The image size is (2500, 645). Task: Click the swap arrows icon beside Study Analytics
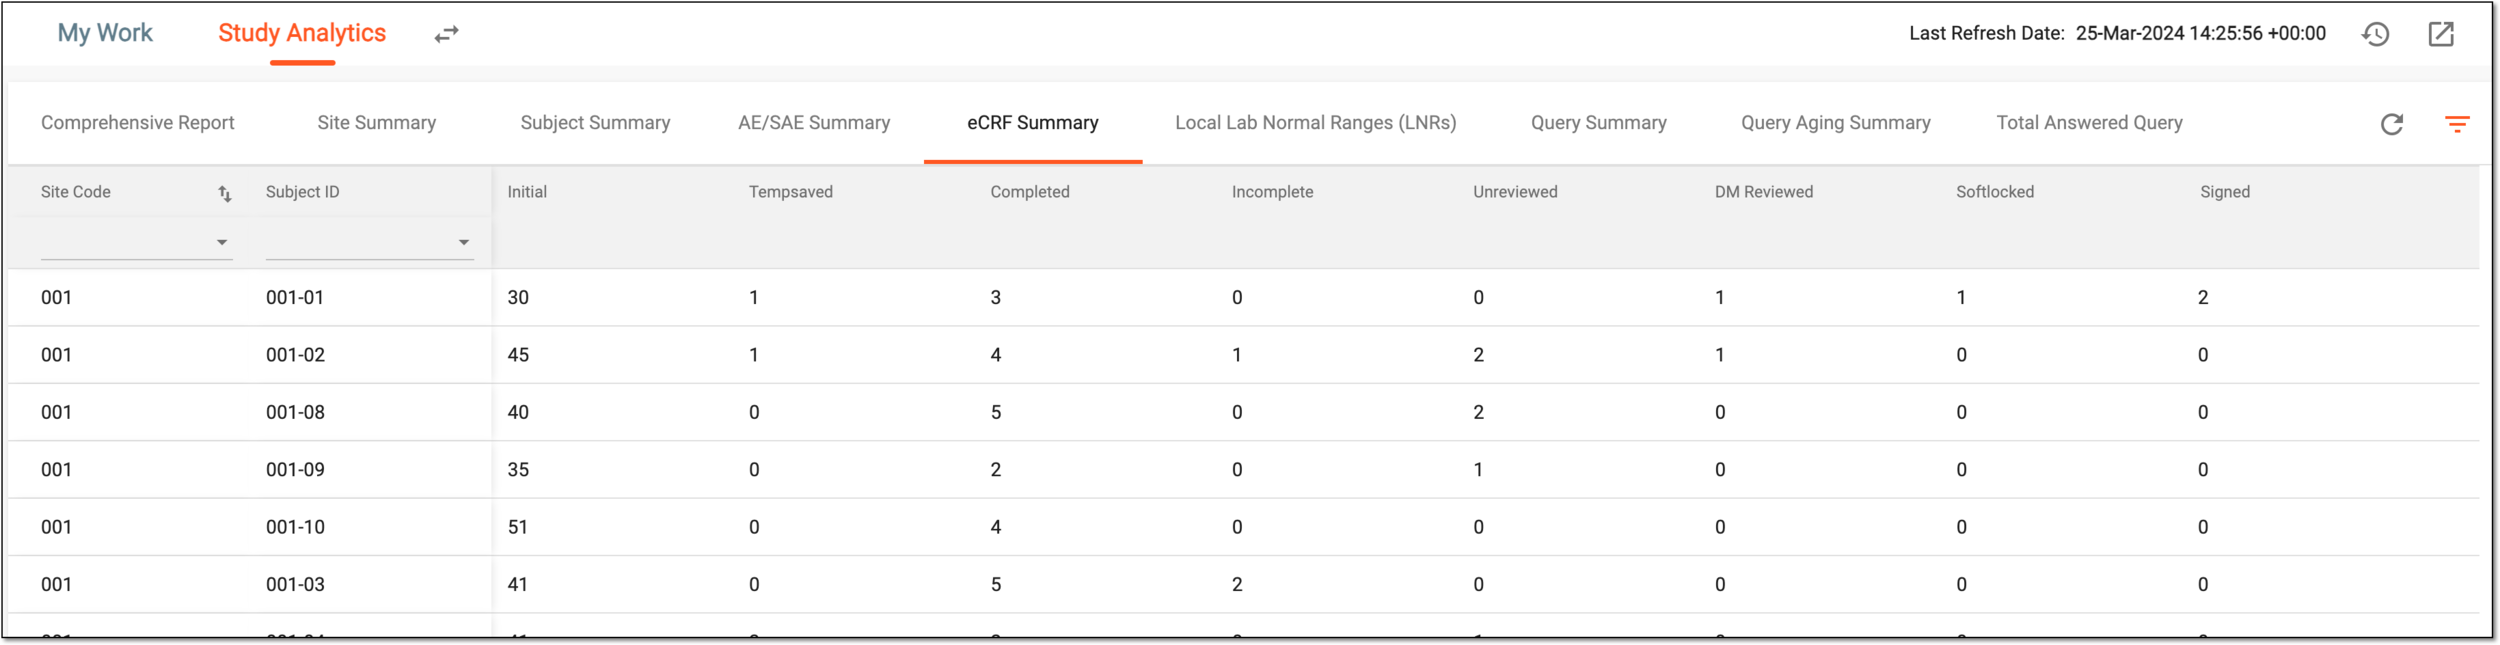[x=447, y=34]
